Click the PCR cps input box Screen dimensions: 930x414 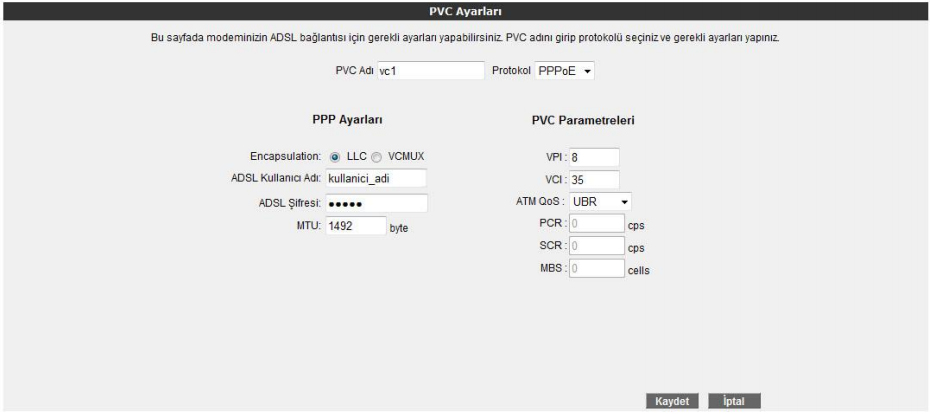[595, 224]
